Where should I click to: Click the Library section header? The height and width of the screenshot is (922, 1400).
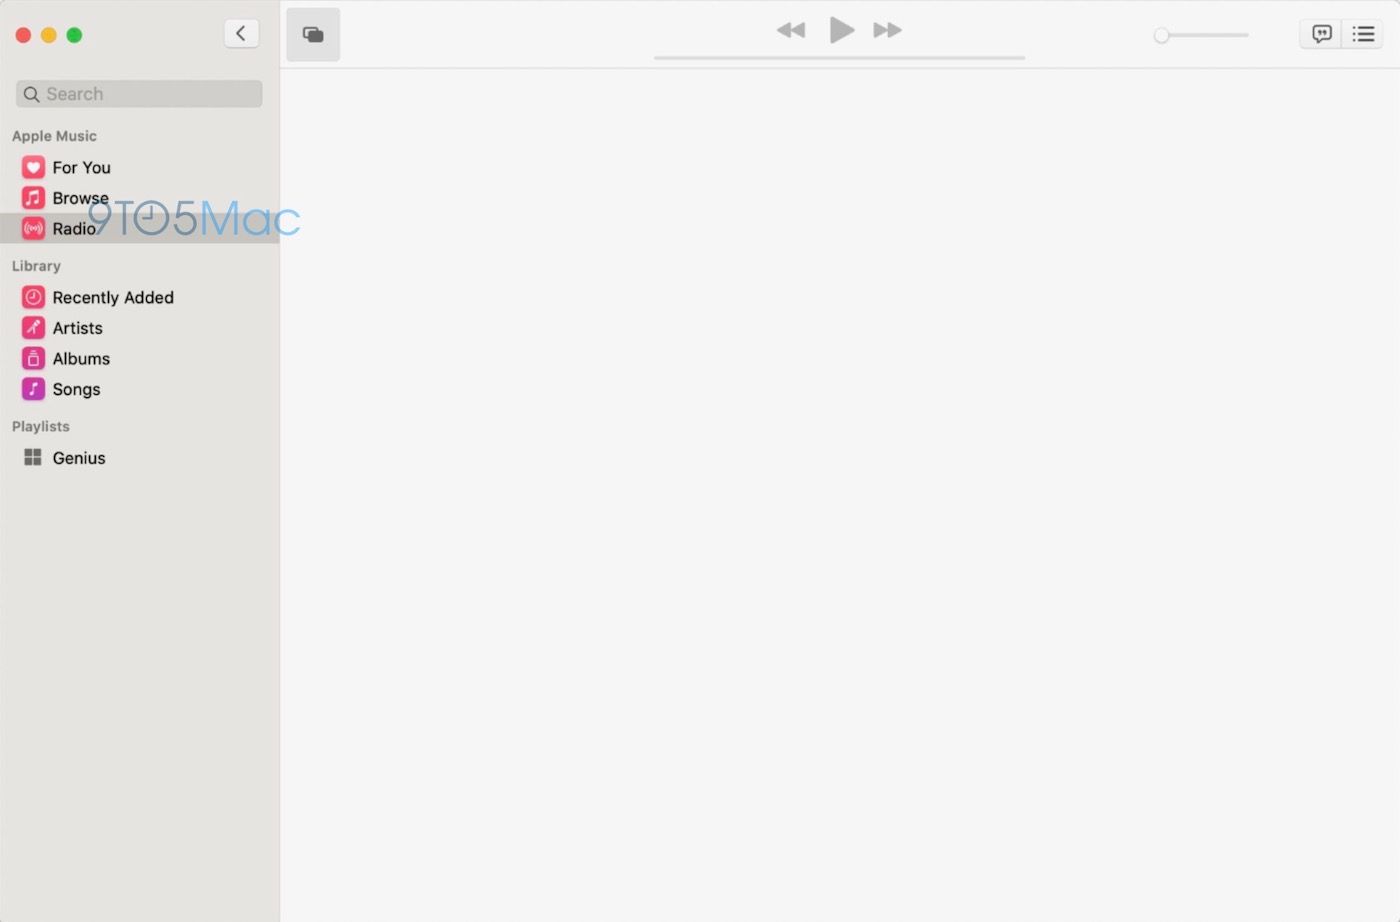pos(36,266)
